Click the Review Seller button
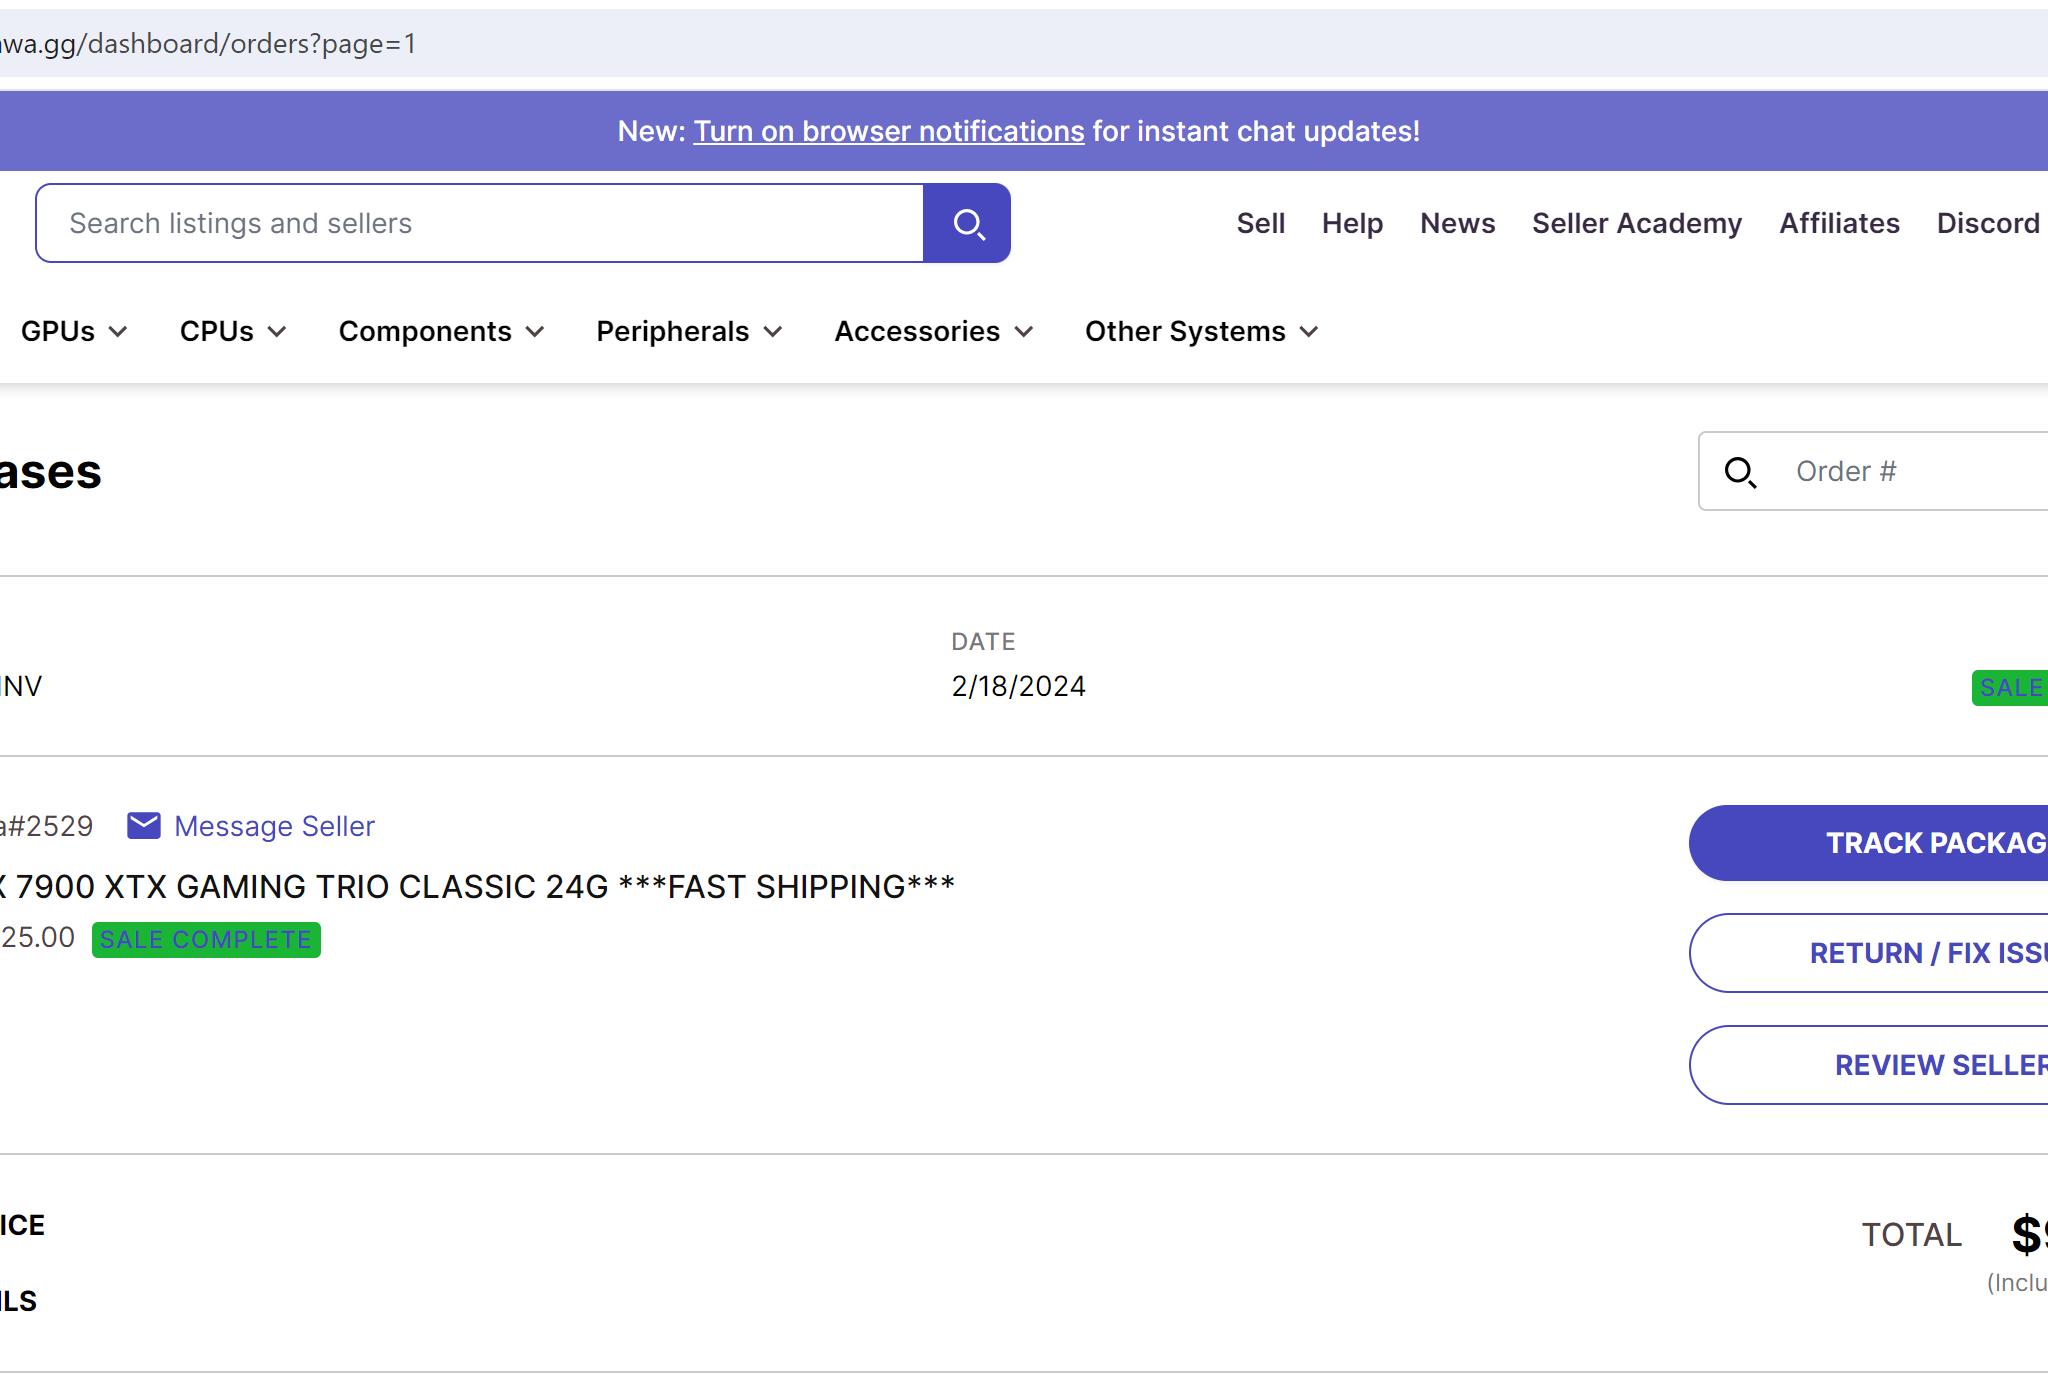2048x1396 pixels. click(x=1868, y=1065)
